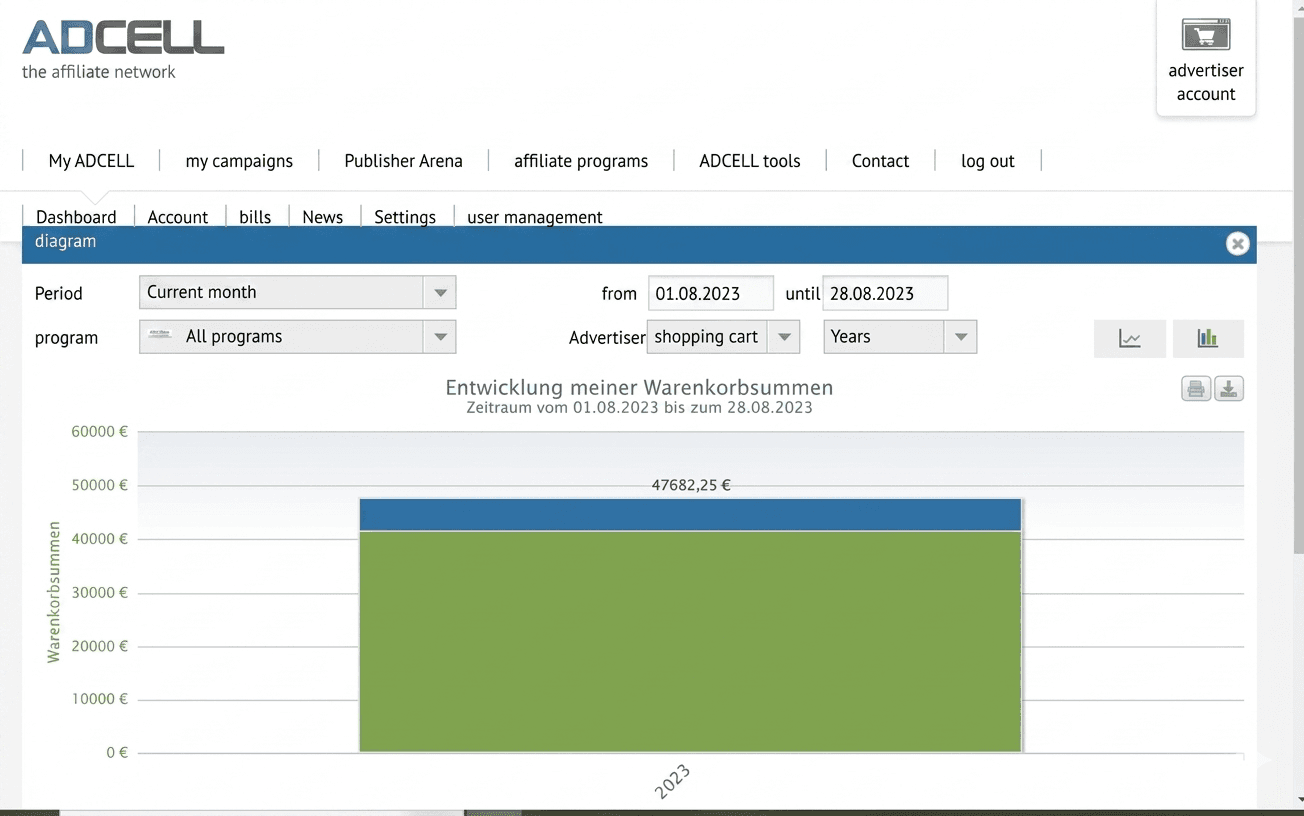Close the diagram panel
The image size is (1304, 816).
coord(1237,243)
